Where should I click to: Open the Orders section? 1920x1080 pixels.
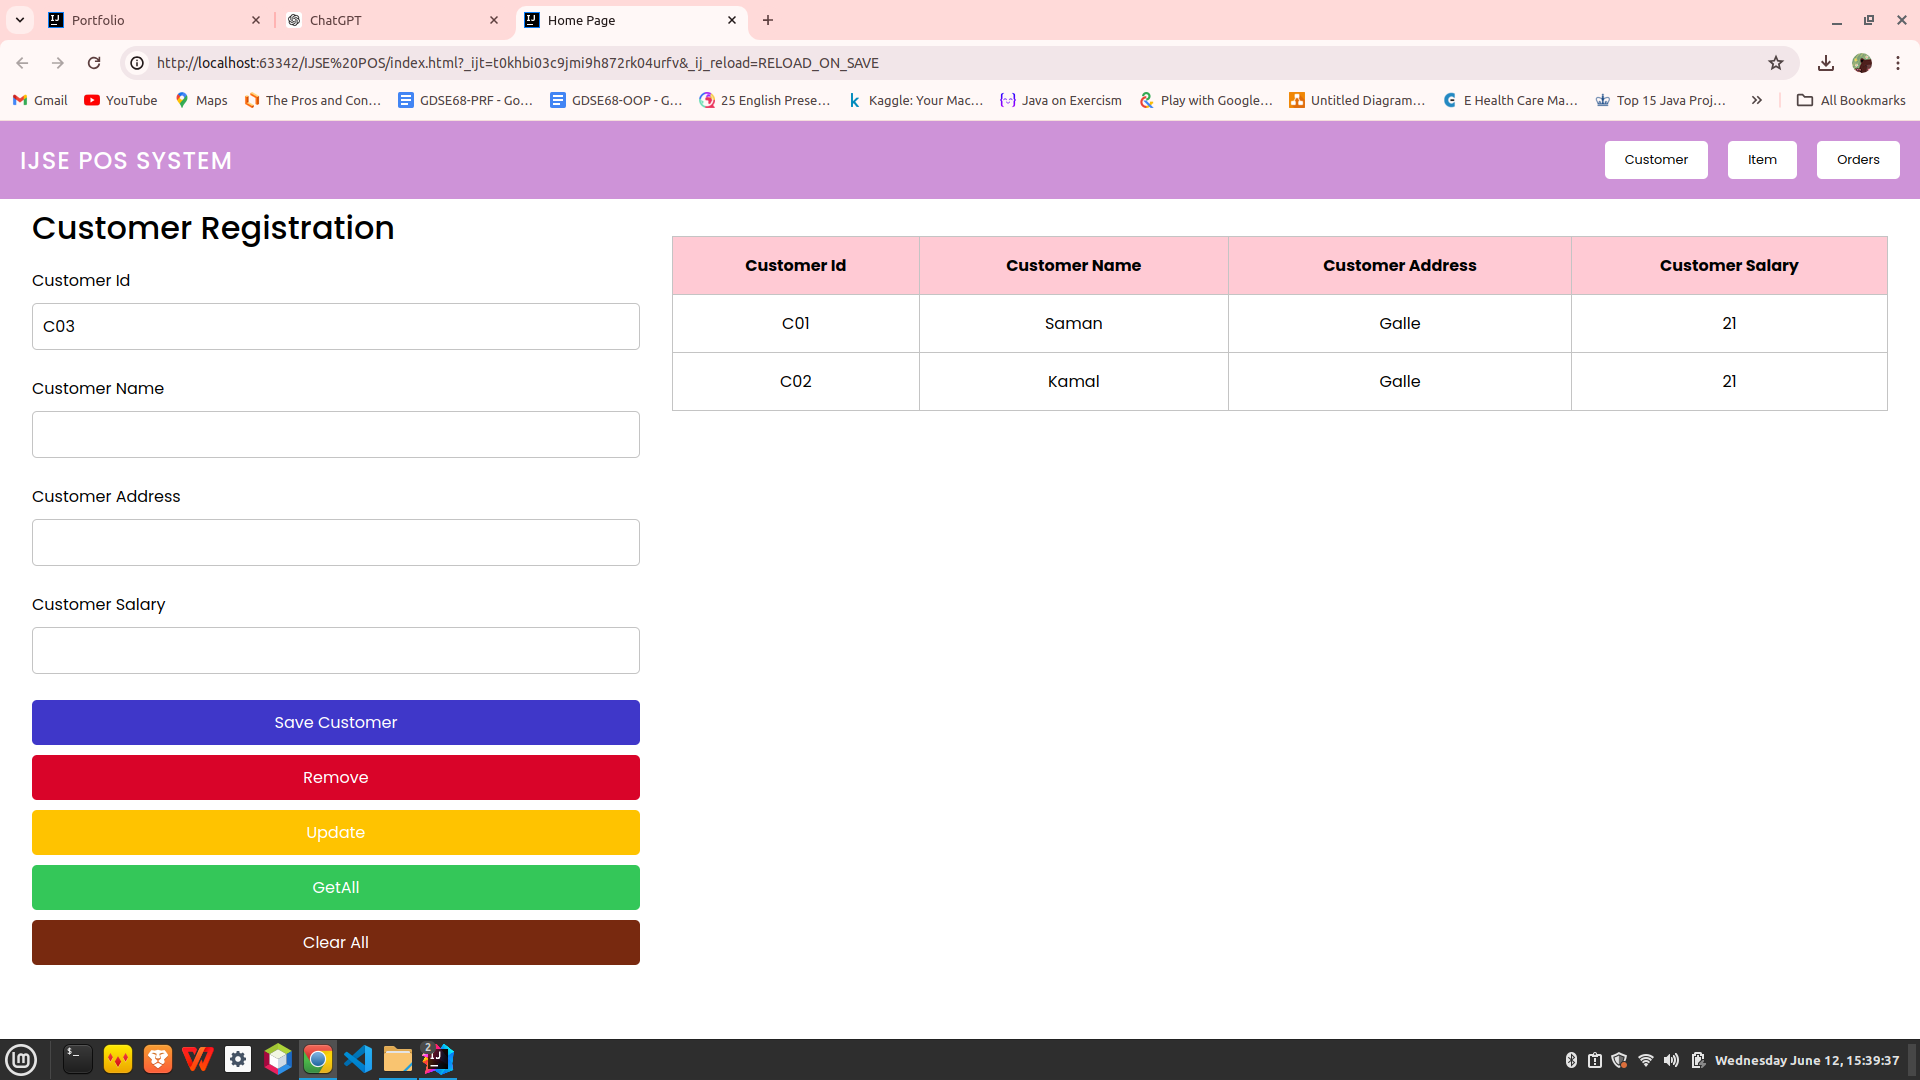tap(1857, 160)
